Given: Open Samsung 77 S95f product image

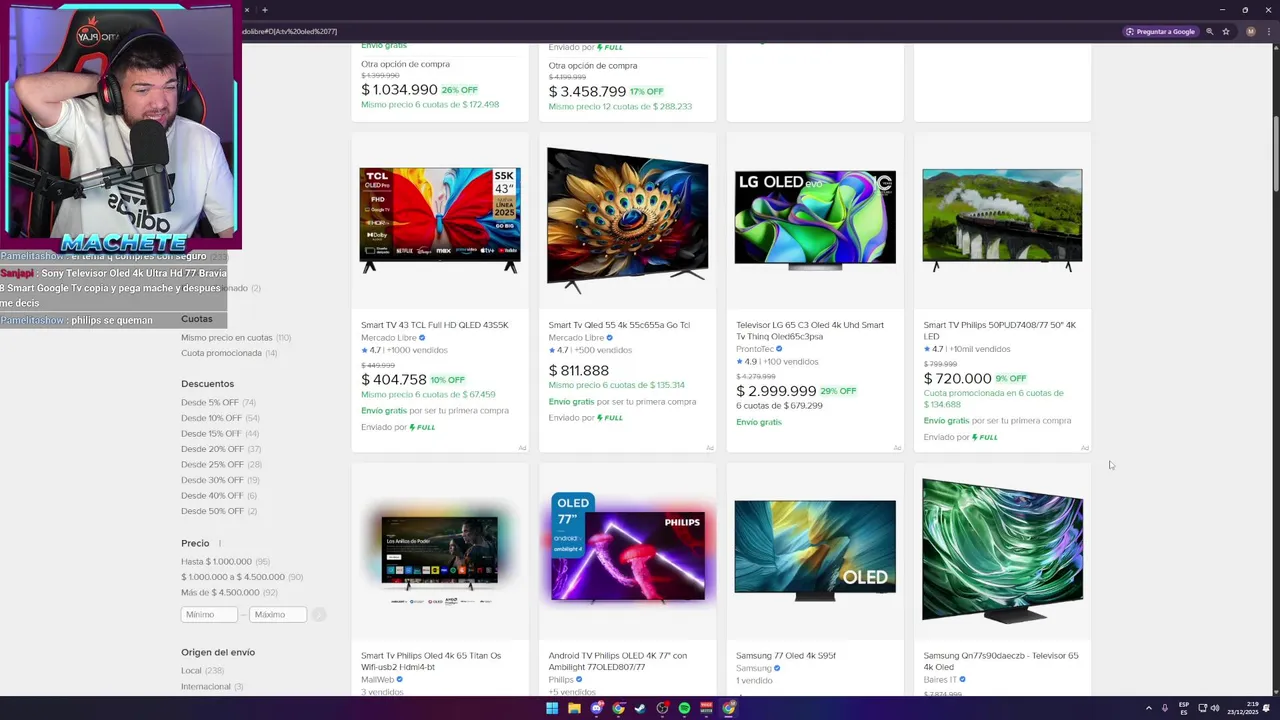Looking at the screenshot, I should point(815,550).
